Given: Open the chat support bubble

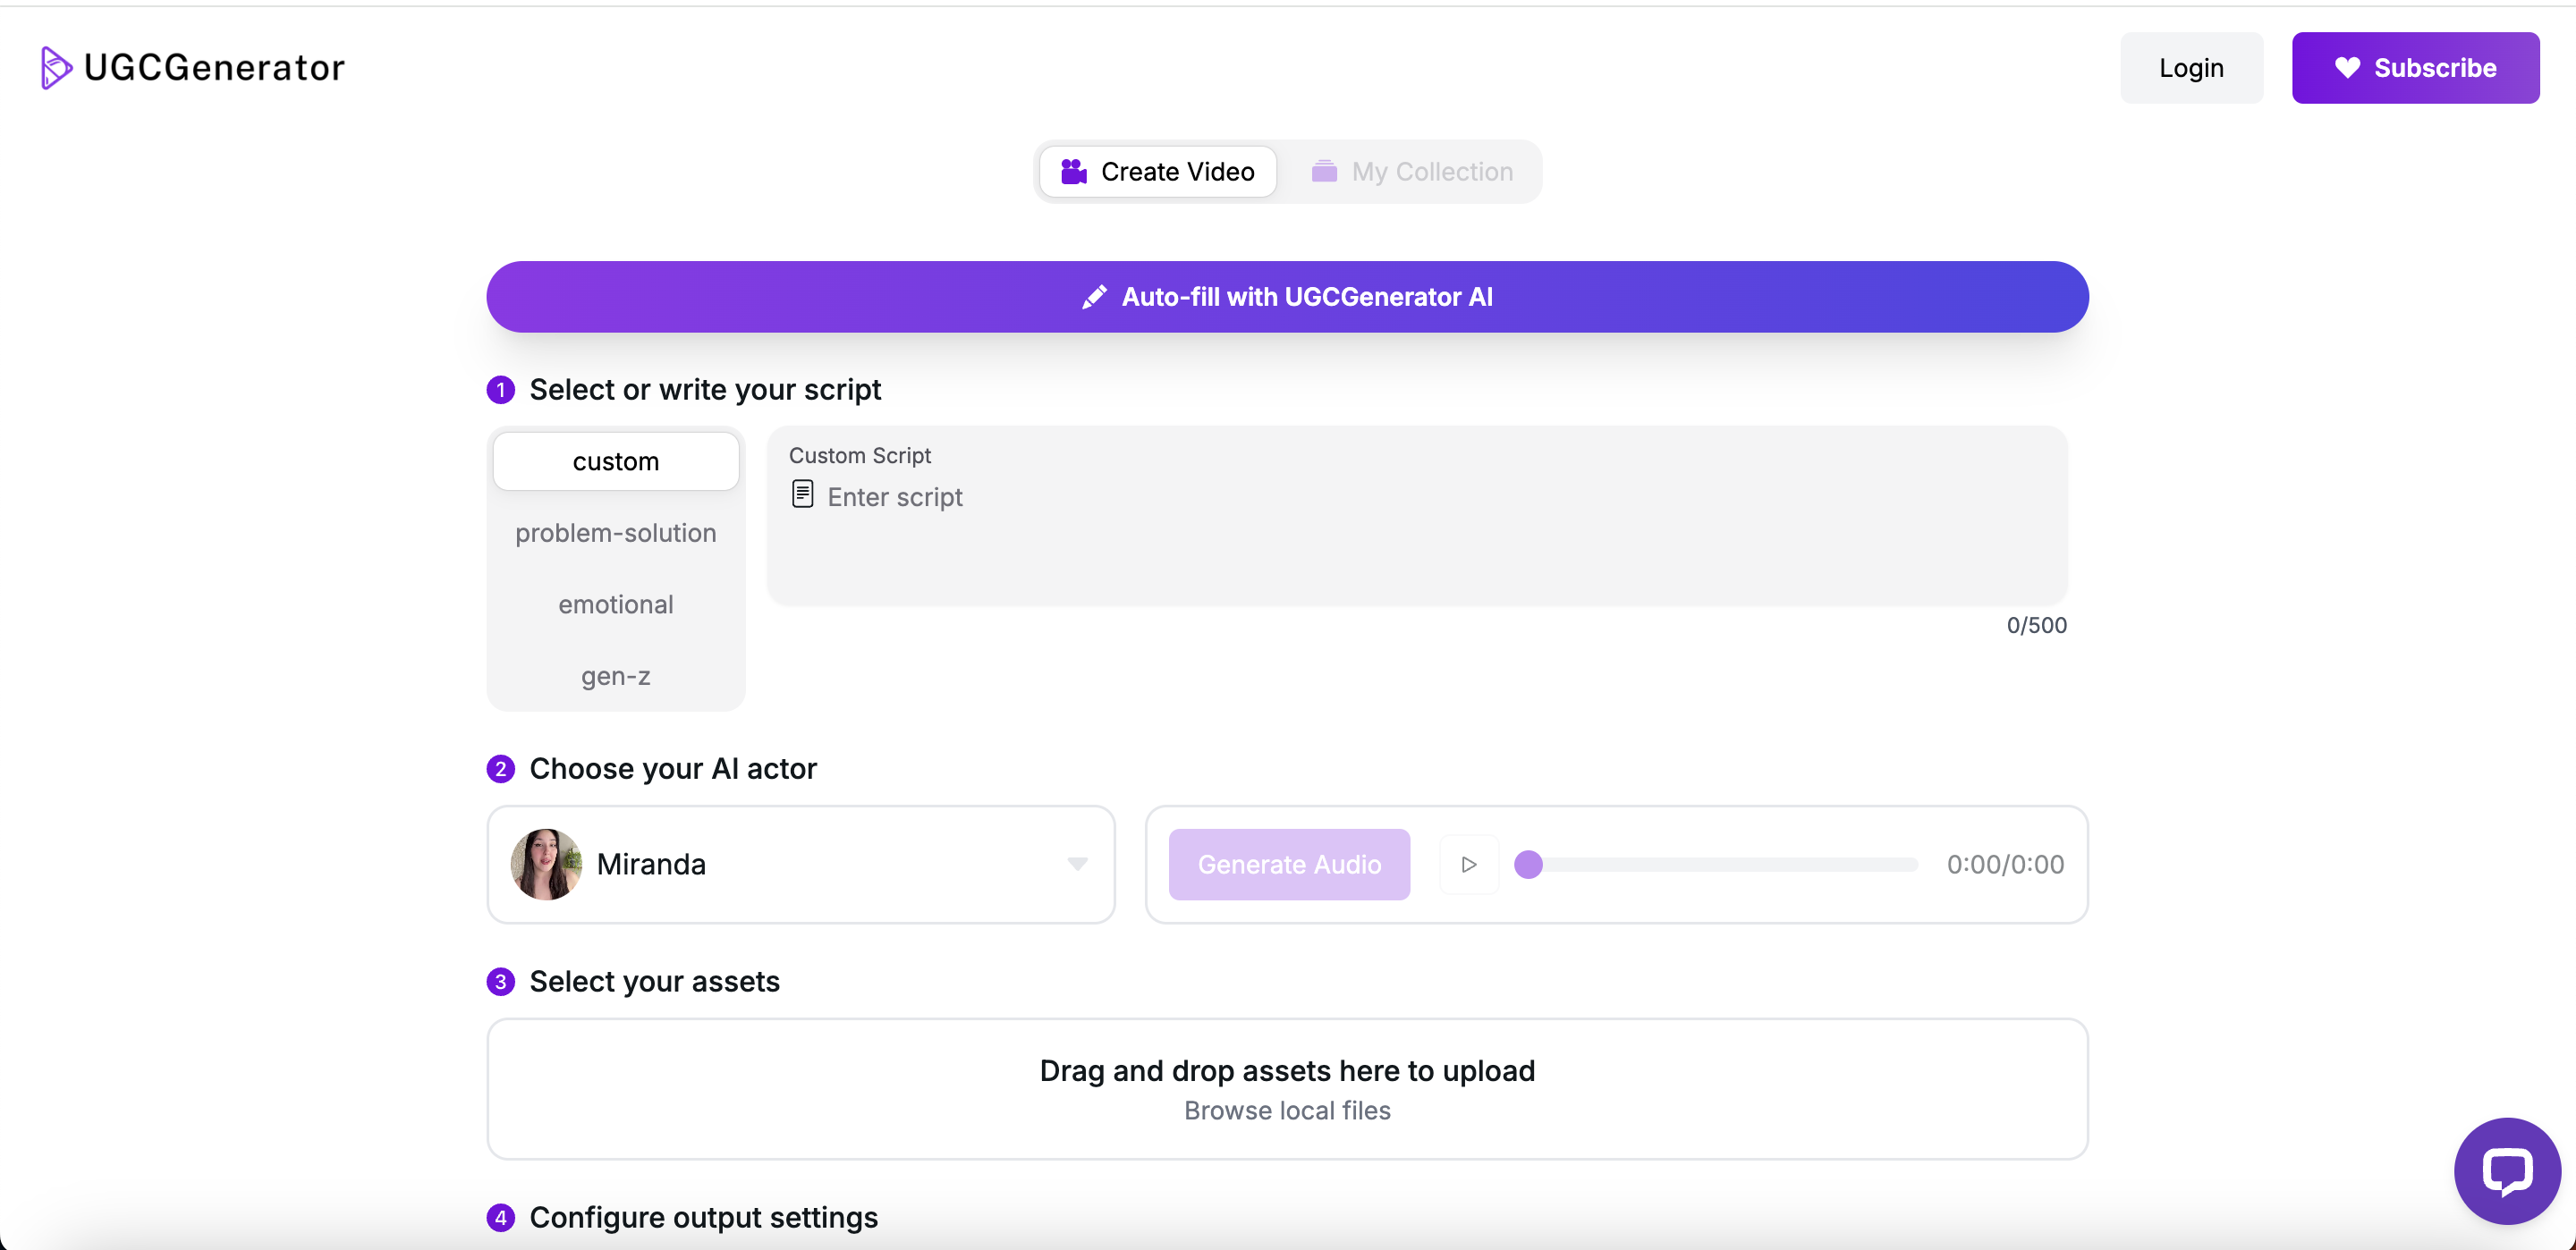Looking at the screenshot, I should tap(2506, 1170).
